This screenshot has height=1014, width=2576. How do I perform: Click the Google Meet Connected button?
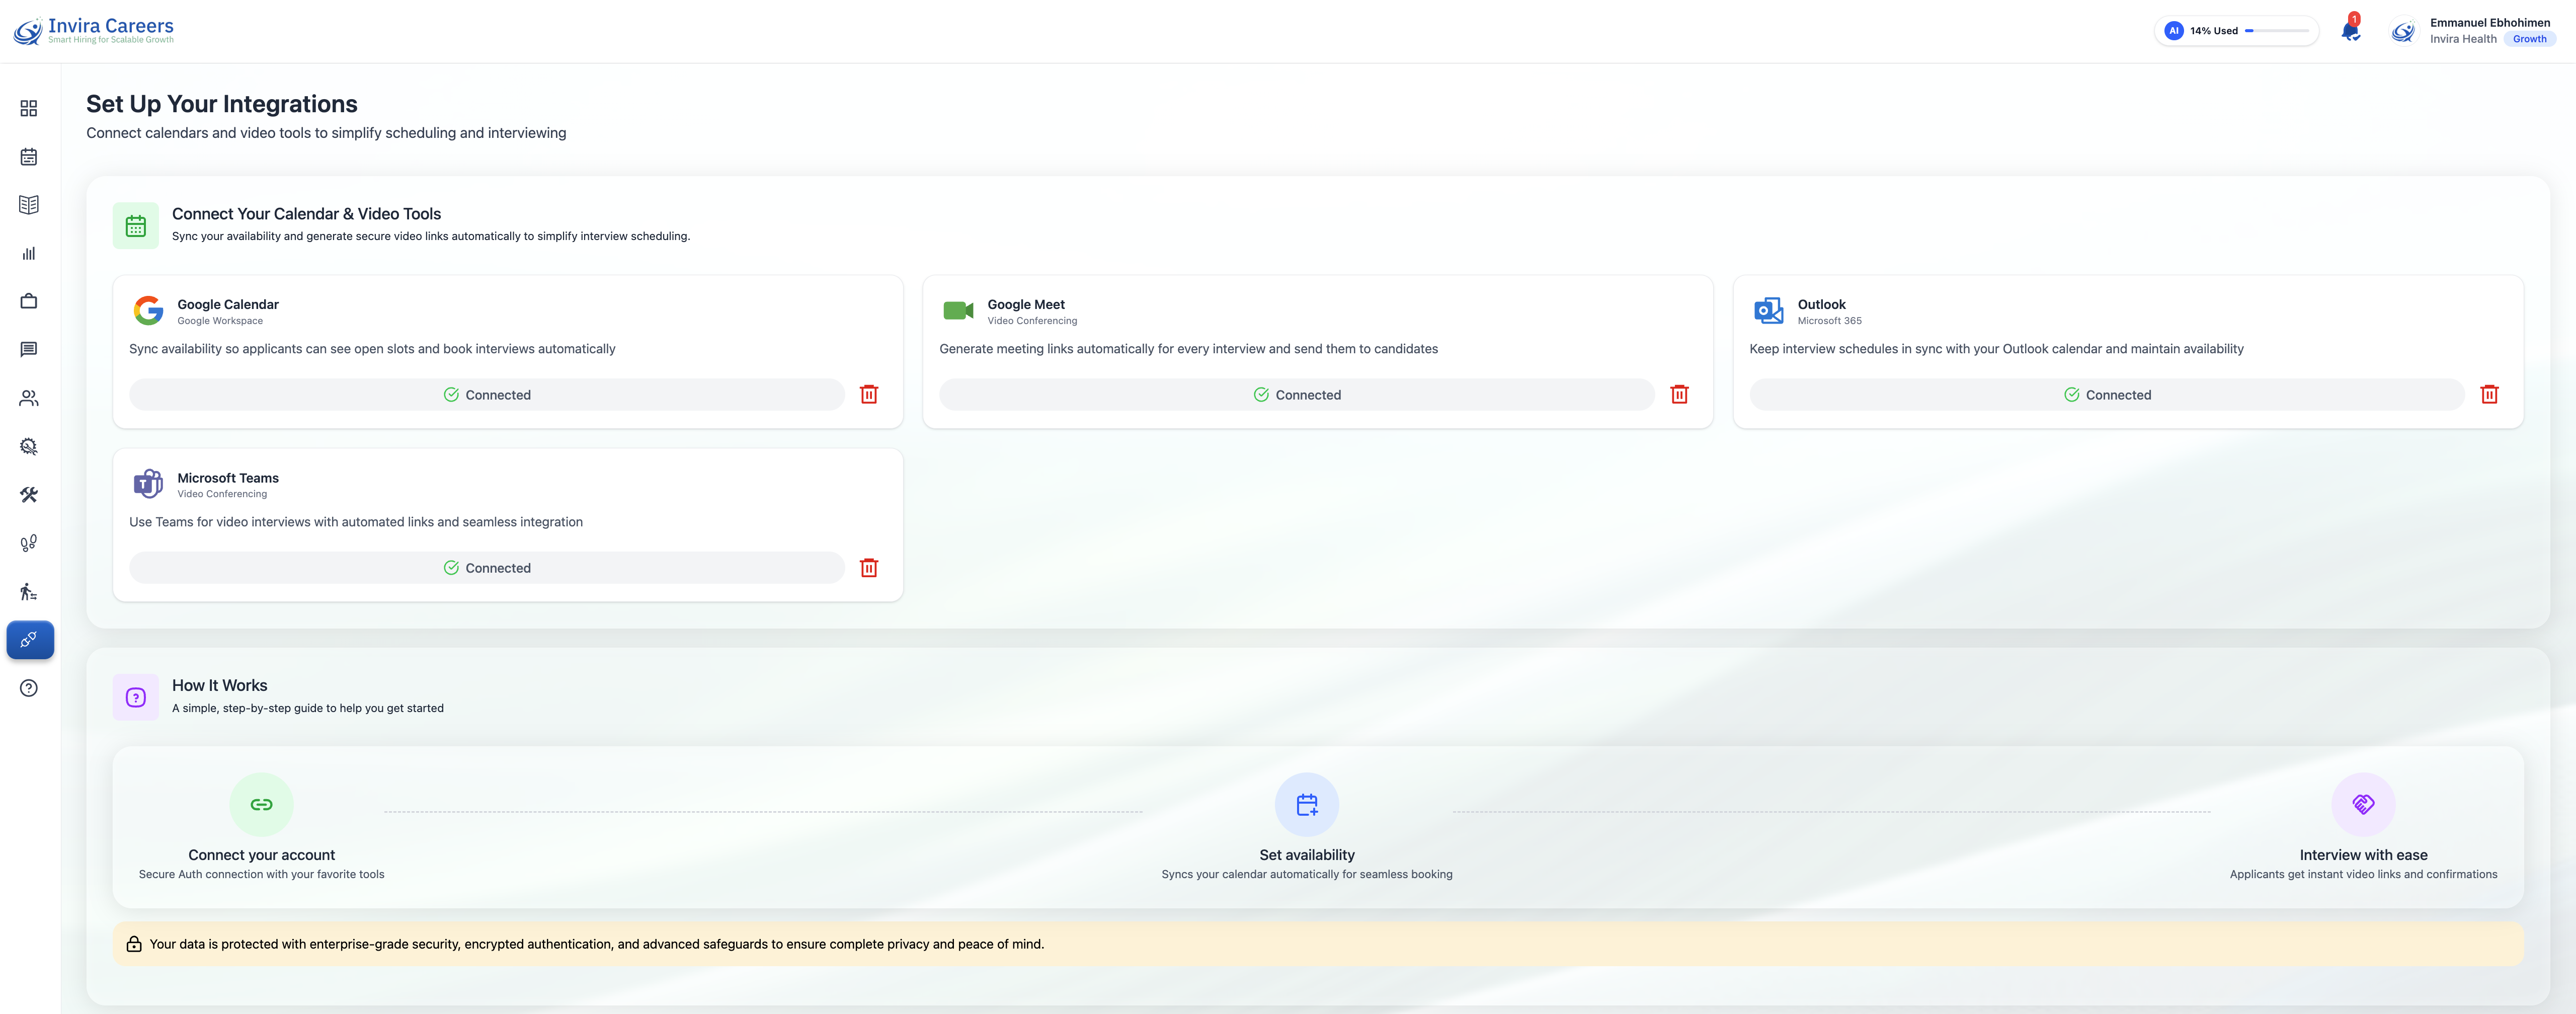click(1297, 395)
